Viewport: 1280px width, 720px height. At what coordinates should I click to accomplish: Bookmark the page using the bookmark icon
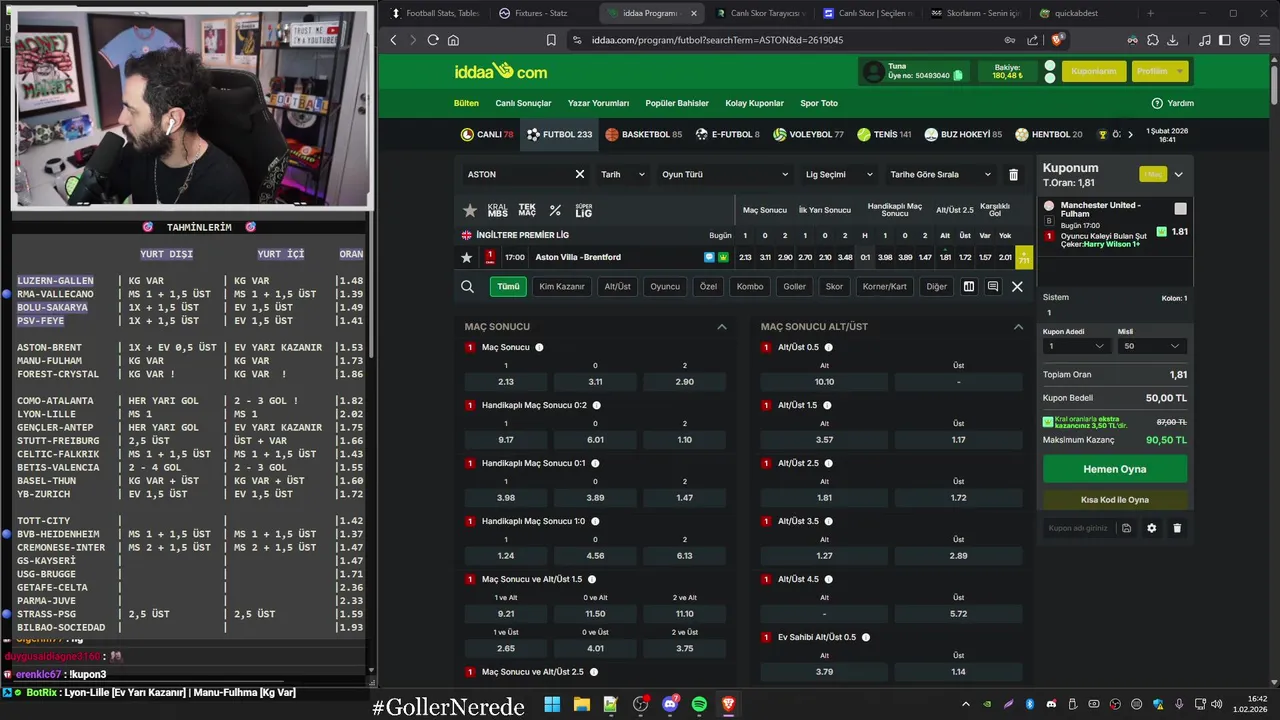pos(551,40)
